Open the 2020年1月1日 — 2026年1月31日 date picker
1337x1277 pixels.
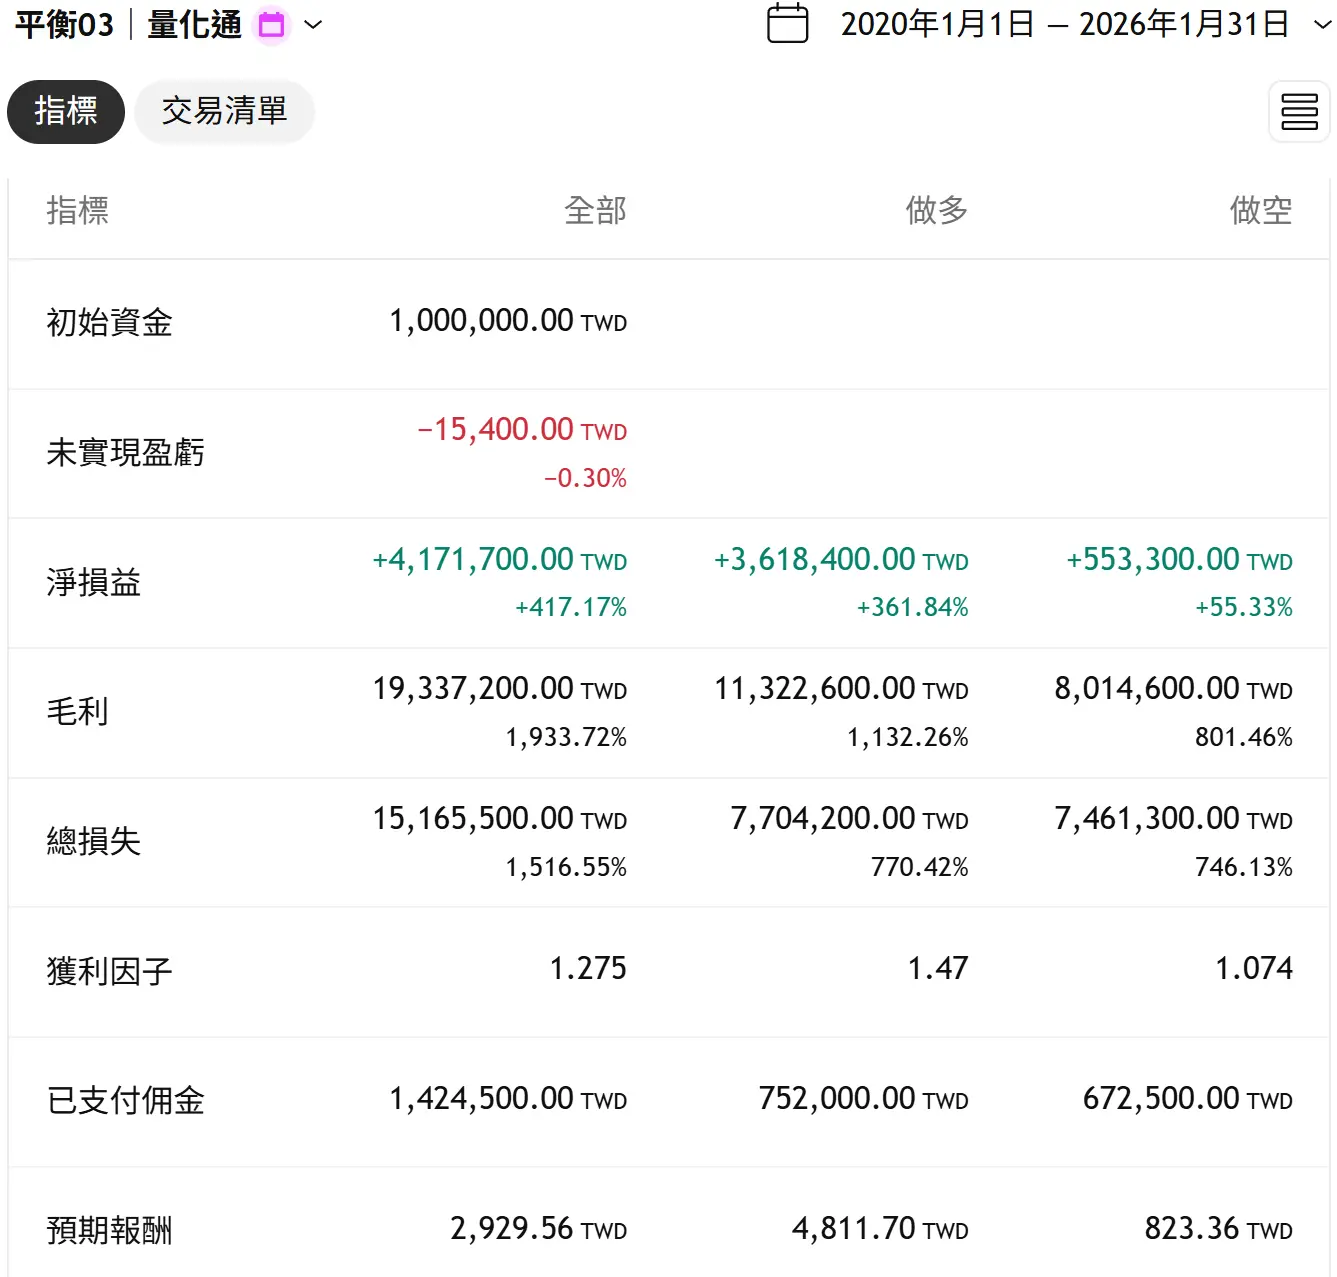[x=1064, y=24]
